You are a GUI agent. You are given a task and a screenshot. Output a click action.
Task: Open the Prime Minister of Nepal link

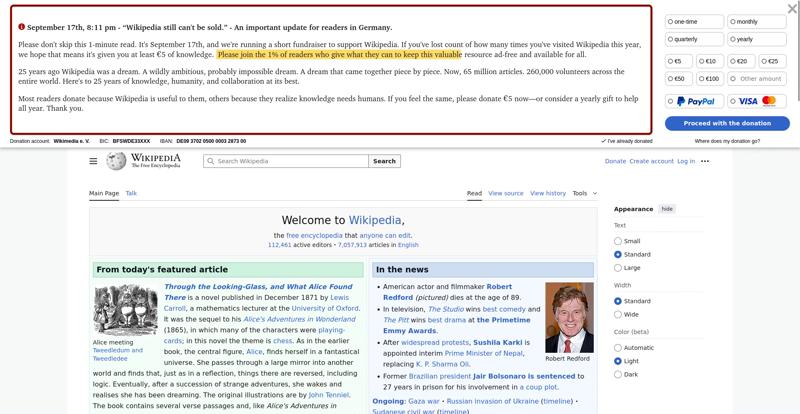pos(484,353)
